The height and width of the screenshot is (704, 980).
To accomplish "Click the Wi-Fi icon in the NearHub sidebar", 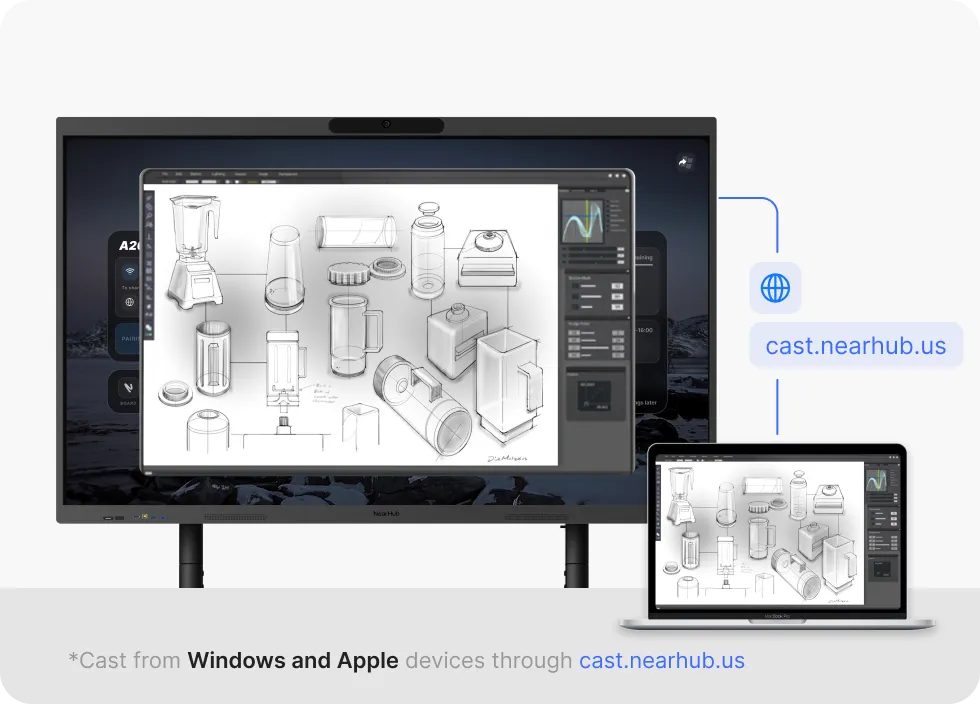I will tap(130, 272).
